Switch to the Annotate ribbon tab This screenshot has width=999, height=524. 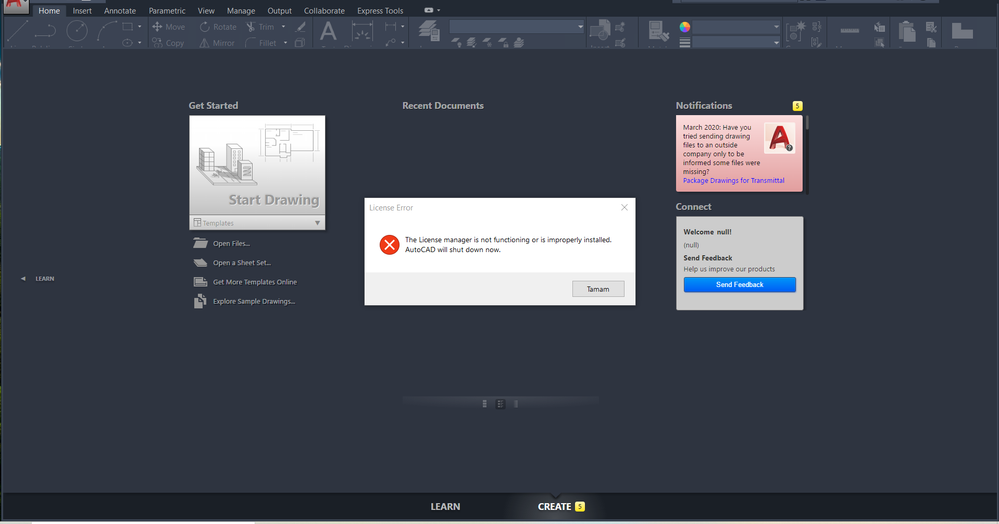(120, 11)
